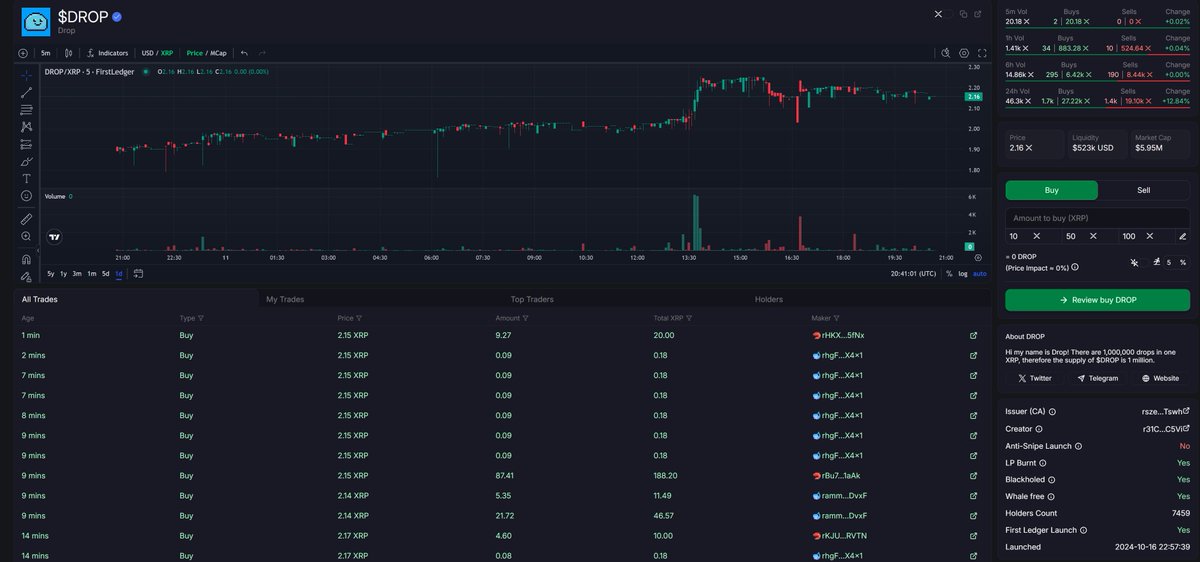Open time zone selector showing UTC
This screenshot has height=562, width=1200.
914,274
